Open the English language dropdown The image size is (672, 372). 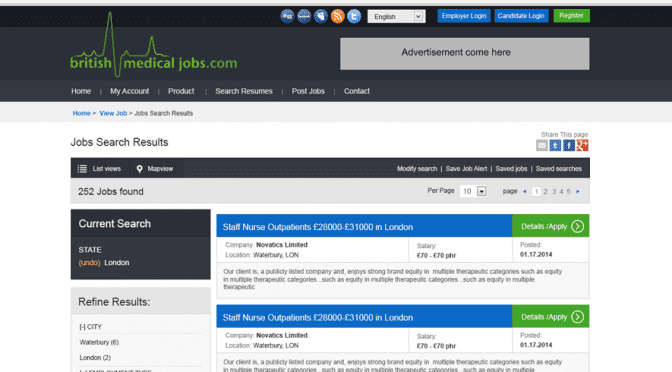pos(396,16)
